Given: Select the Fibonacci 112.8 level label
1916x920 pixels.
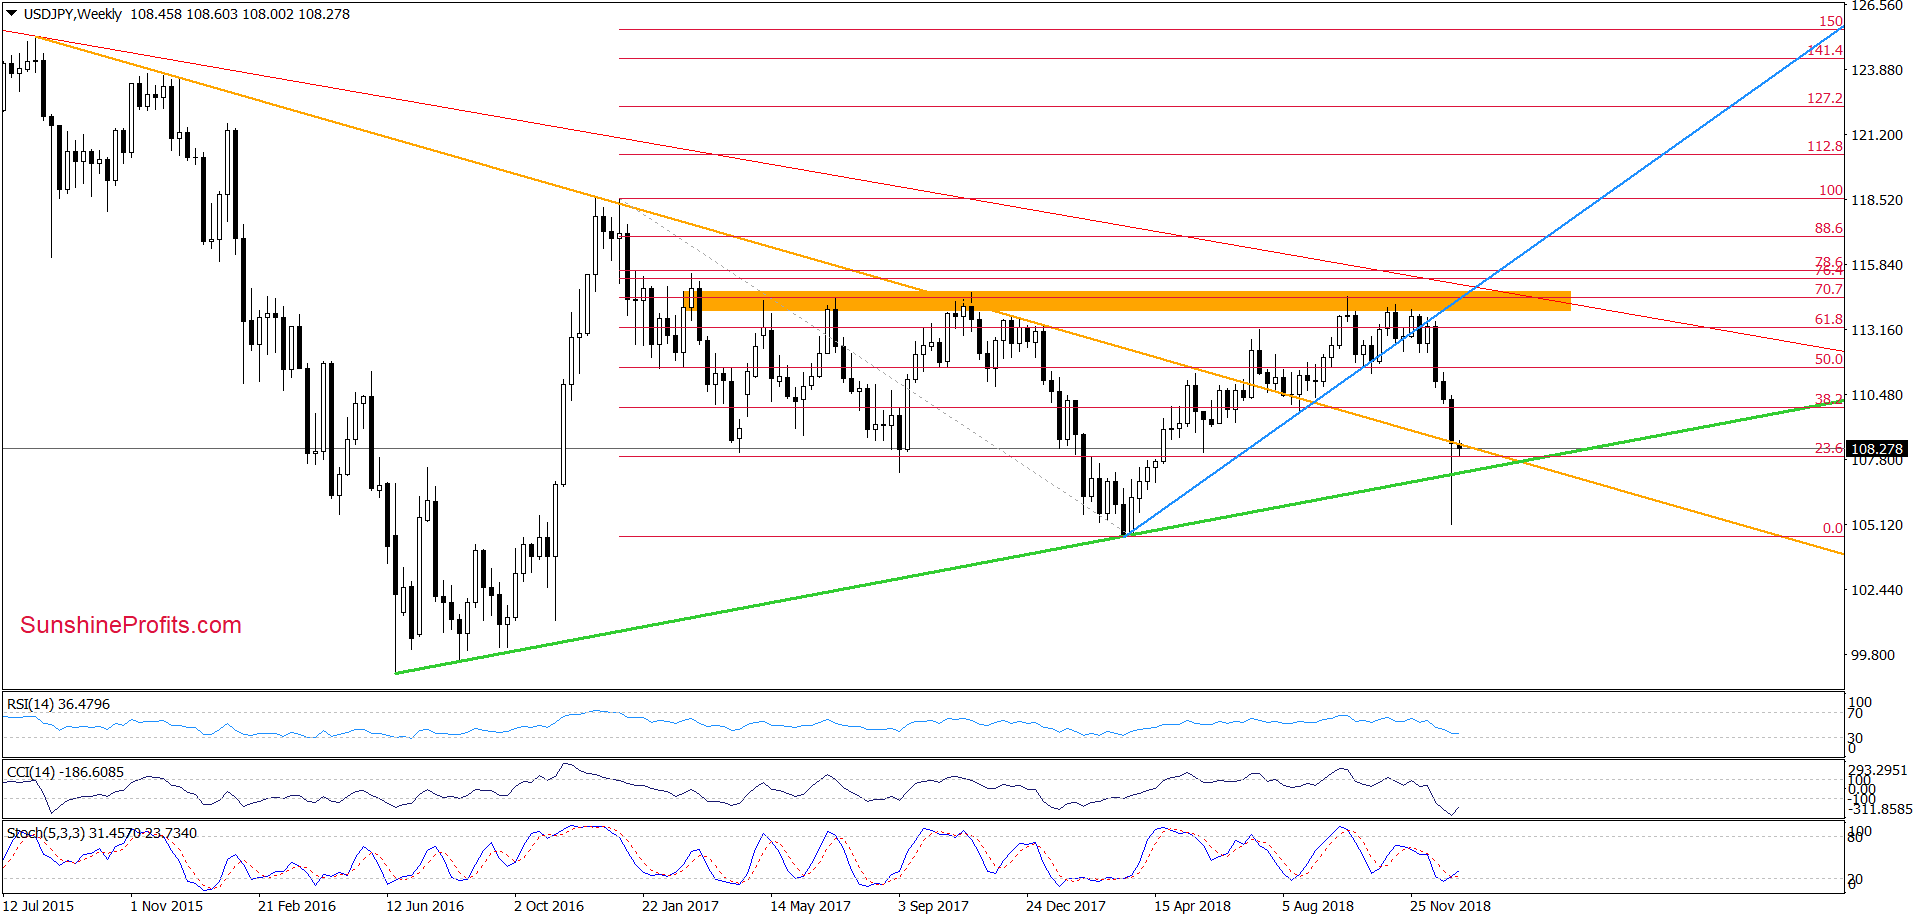Looking at the screenshot, I should click(x=1825, y=146).
